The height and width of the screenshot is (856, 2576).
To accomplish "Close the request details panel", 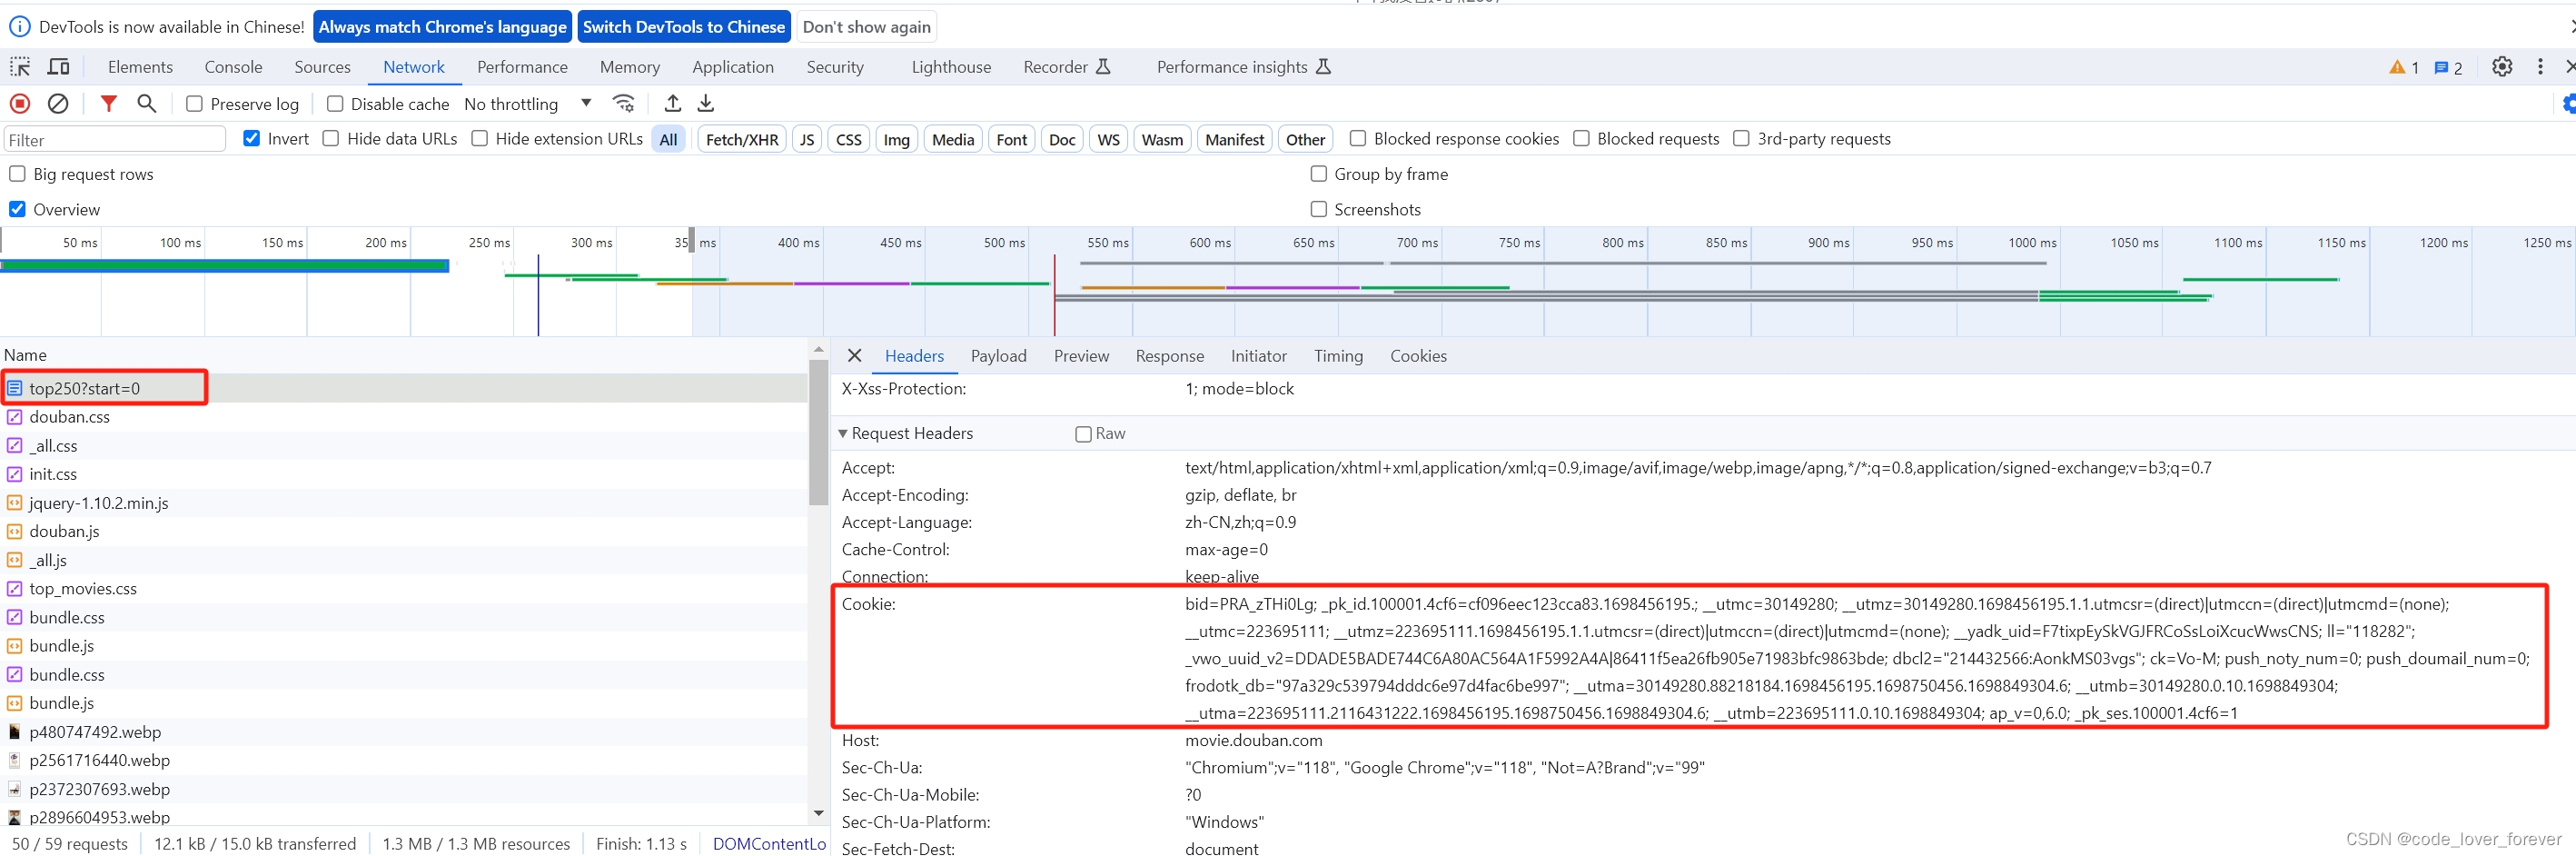I will tap(854, 355).
